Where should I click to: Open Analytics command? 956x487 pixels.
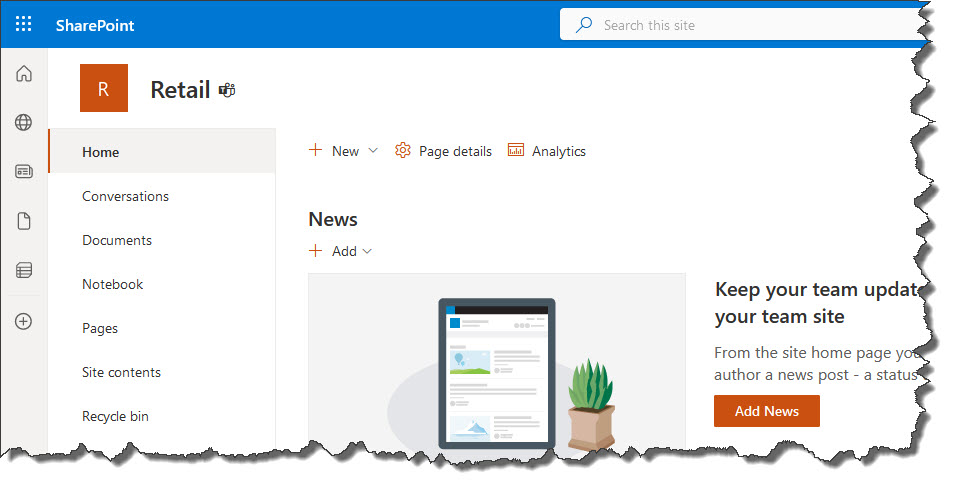pyautogui.click(x=547, y=151)
